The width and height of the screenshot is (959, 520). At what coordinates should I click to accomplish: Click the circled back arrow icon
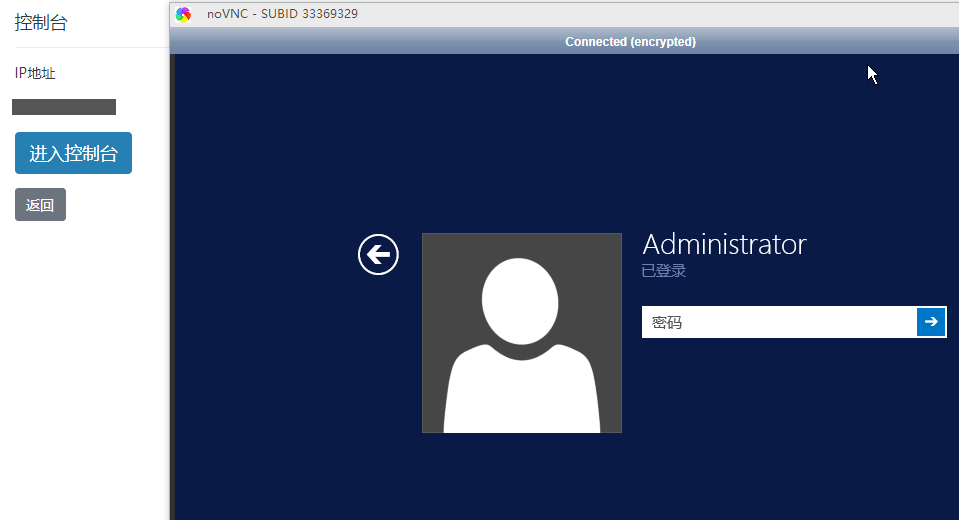point(378,255)
